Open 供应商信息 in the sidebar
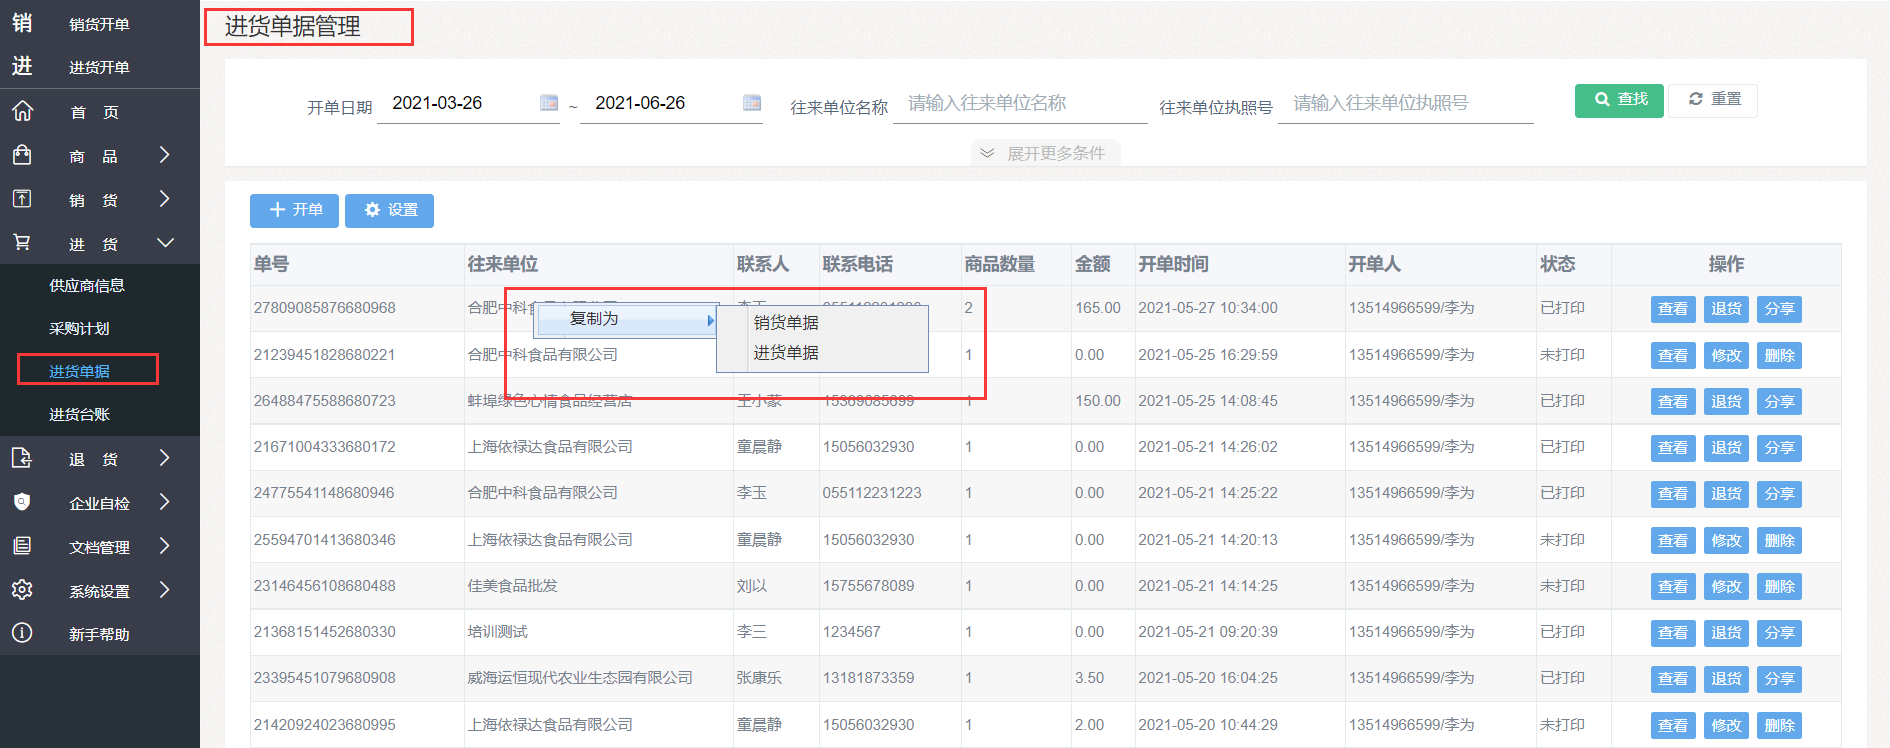 click(87, 286)
